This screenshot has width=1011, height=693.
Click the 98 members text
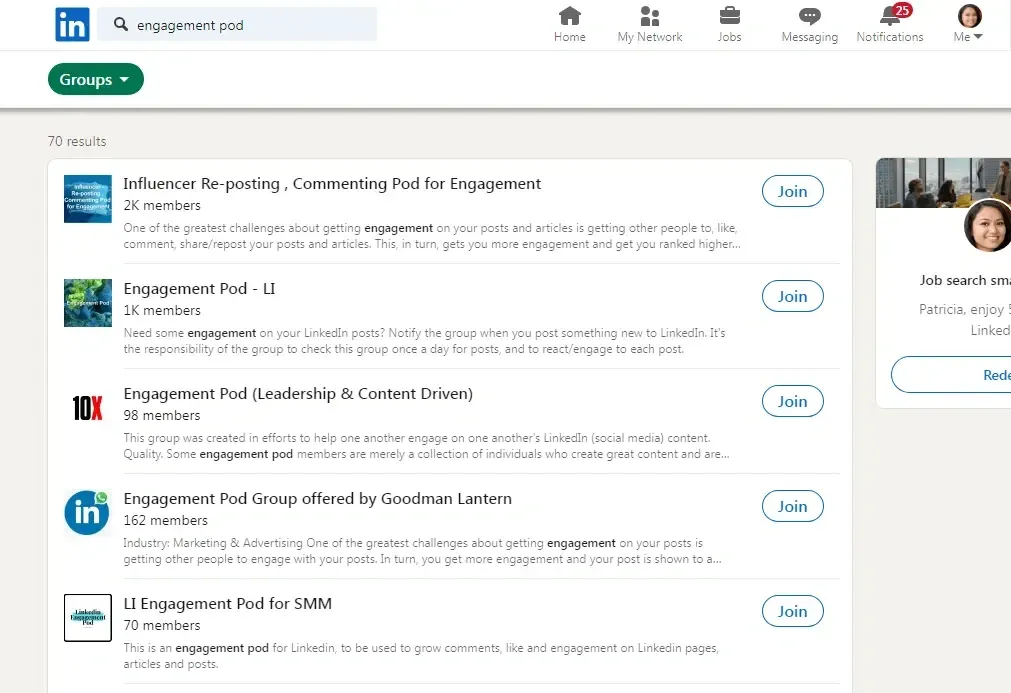[x=162, y=416]
